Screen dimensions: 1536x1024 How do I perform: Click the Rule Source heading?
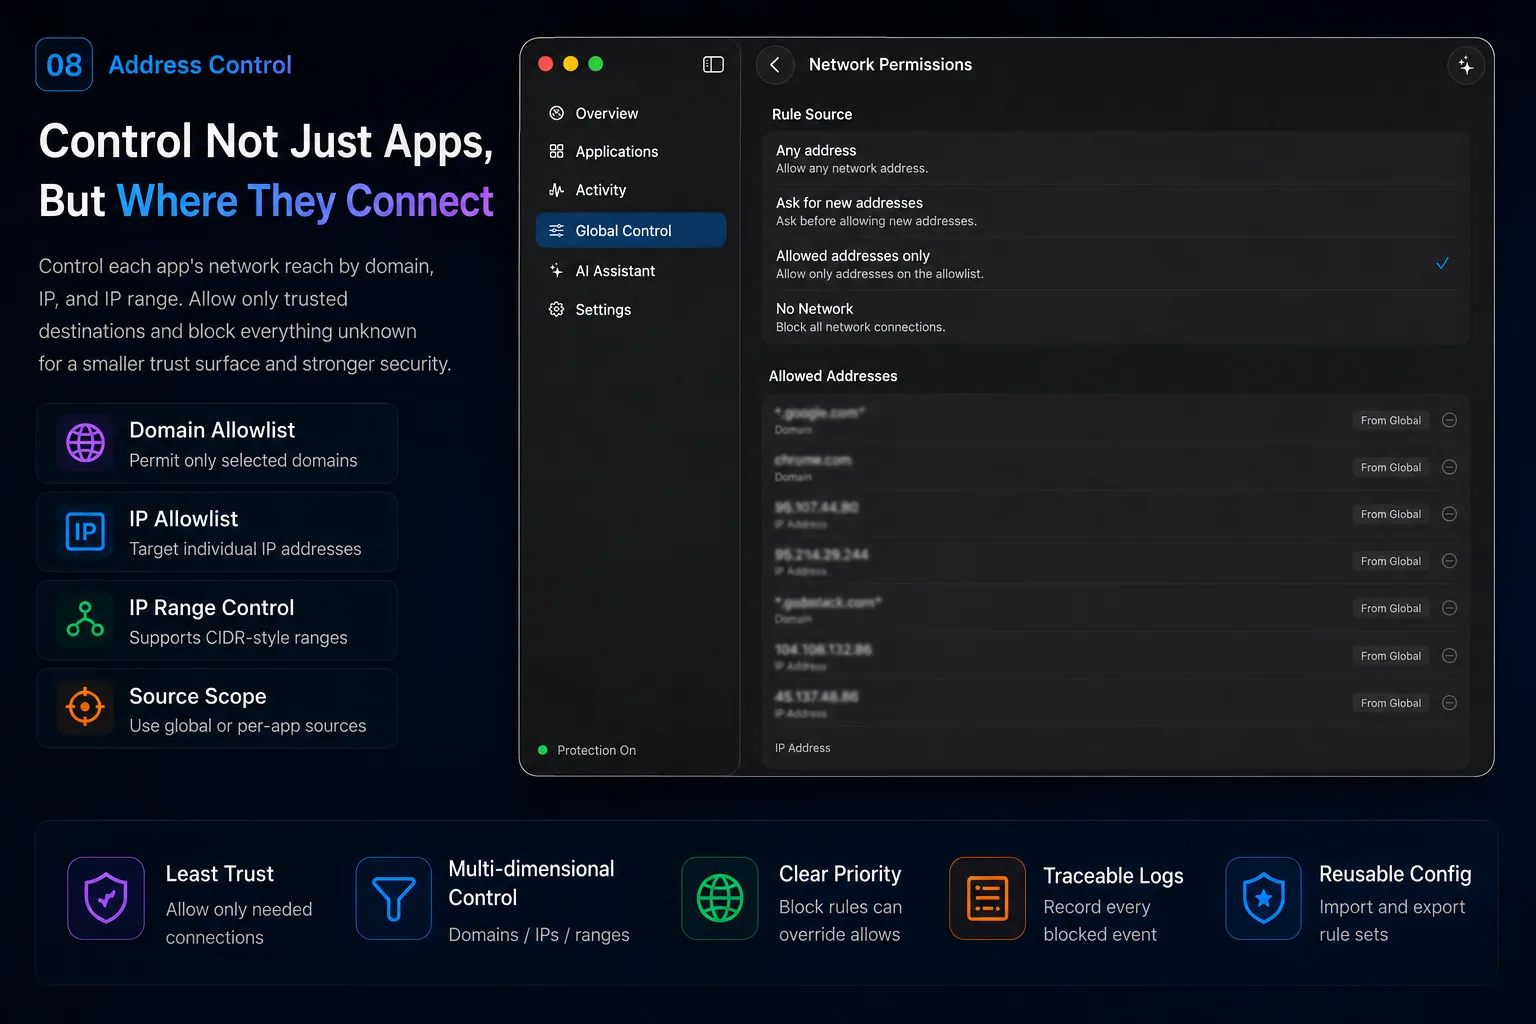click(x=812, y=115)
